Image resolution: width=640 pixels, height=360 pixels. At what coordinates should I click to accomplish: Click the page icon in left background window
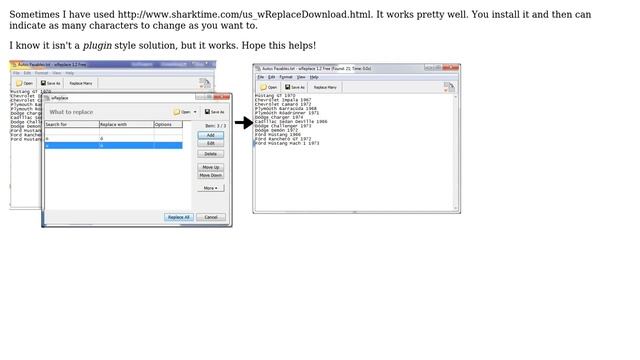[204, 83]
